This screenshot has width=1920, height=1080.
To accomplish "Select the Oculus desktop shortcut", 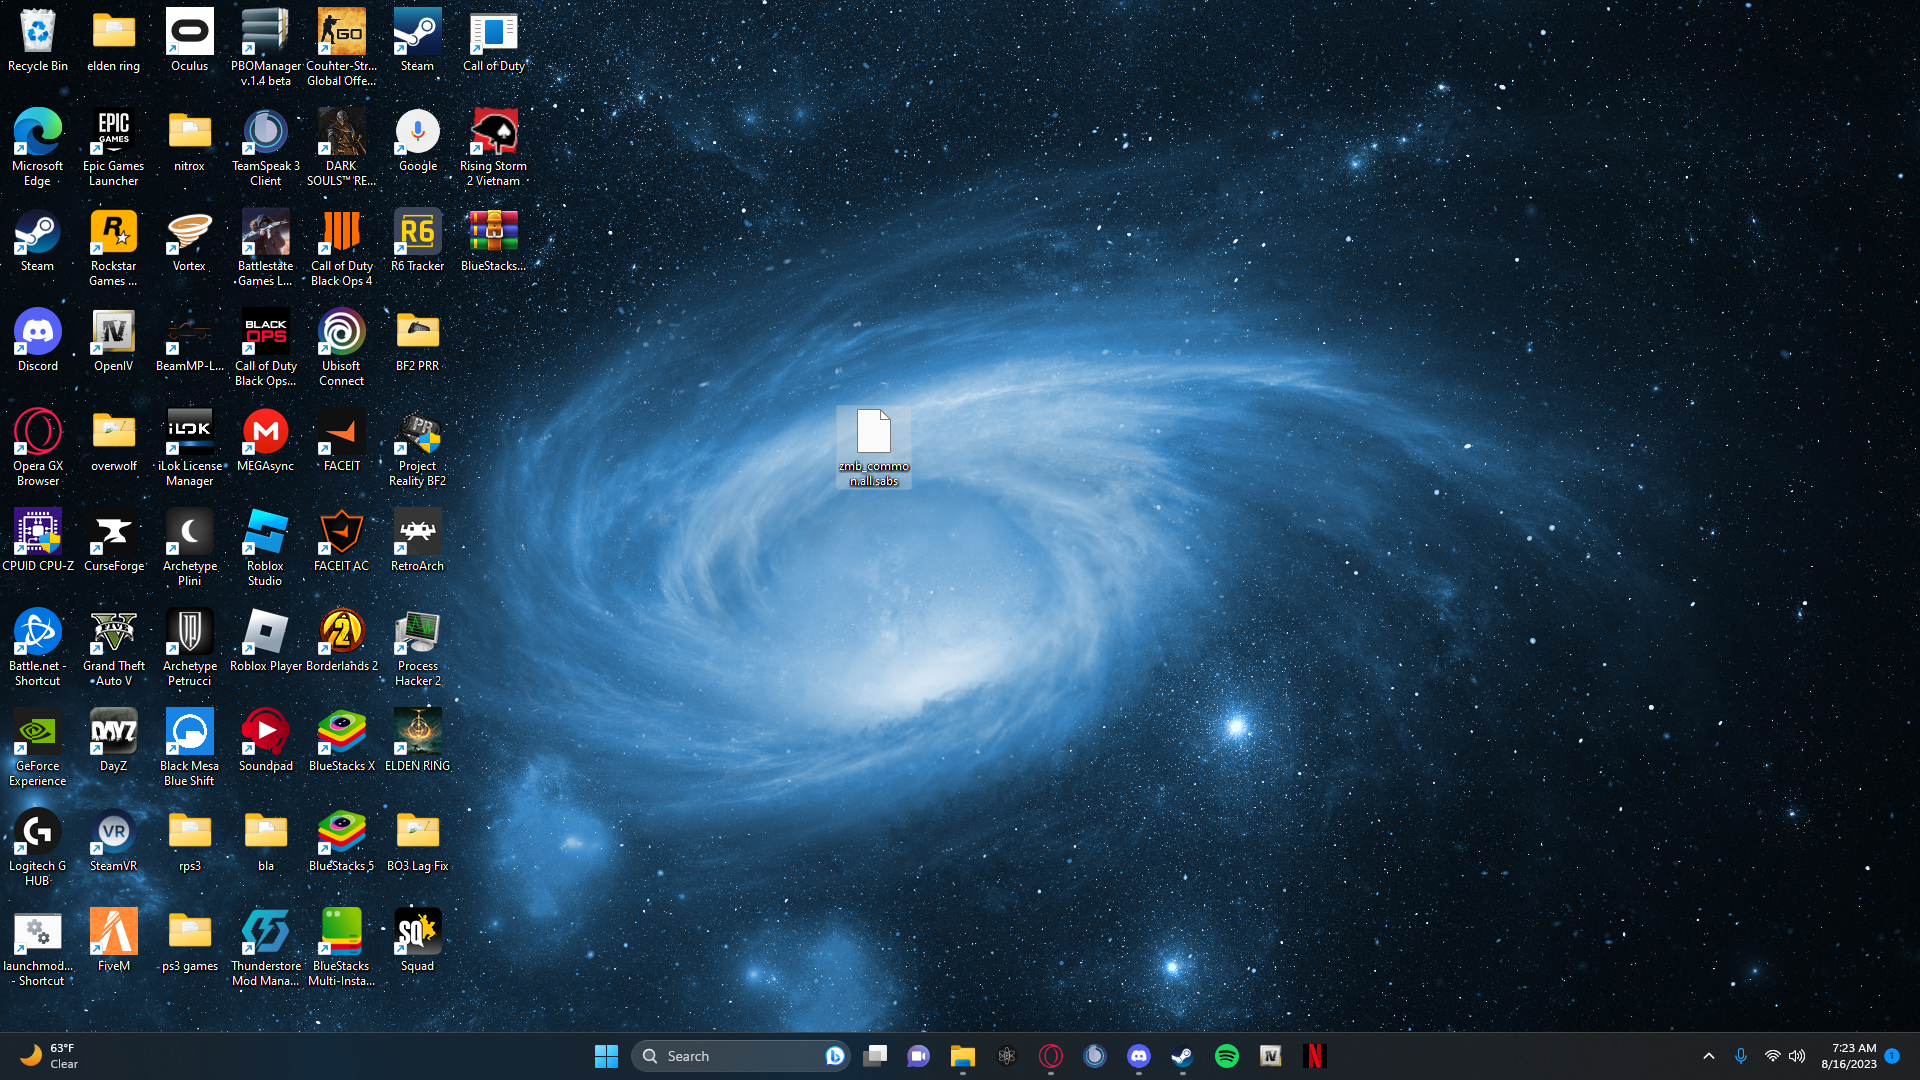I will coord(189,41).
